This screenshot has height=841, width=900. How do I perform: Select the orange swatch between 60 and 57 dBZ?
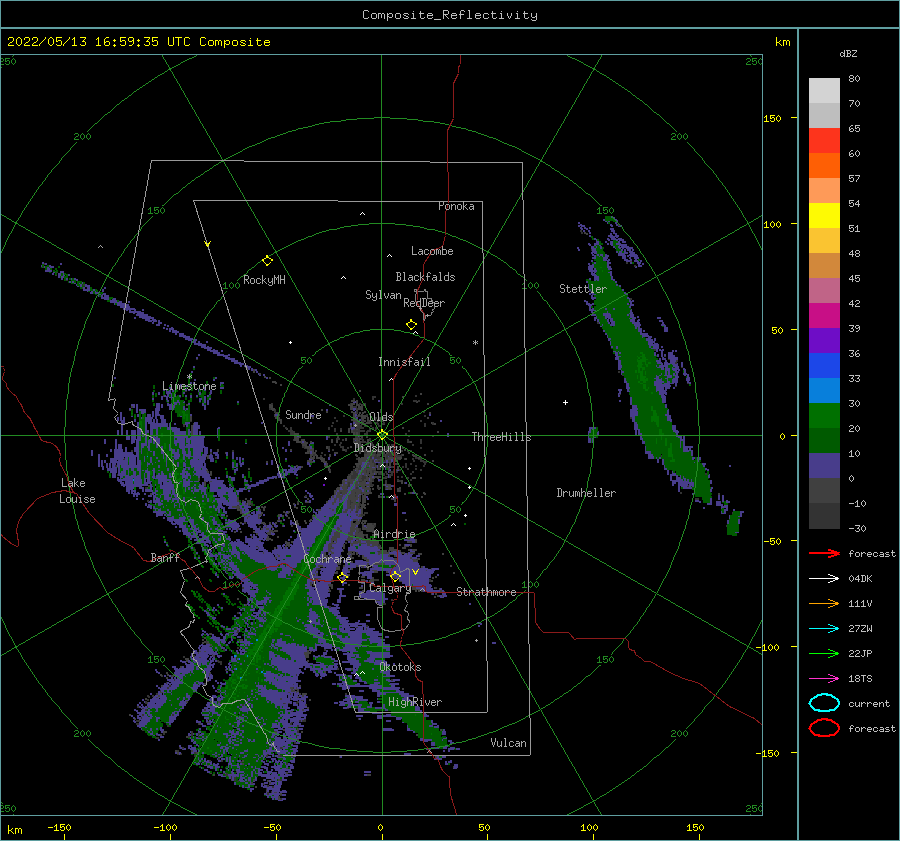pyautogui.click(x=824, y=165)
